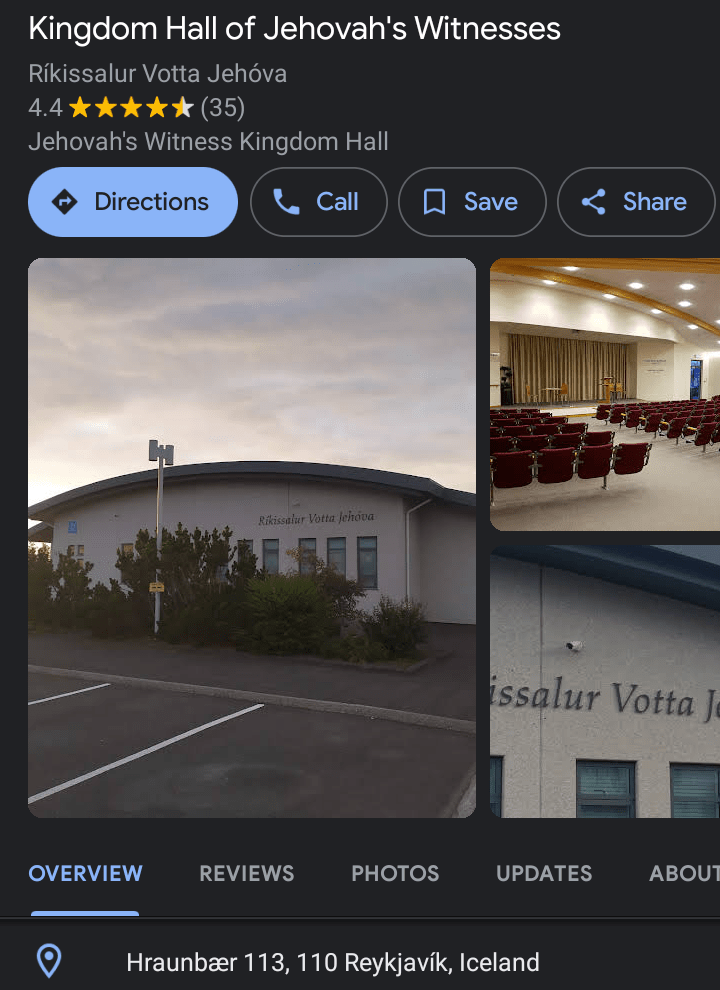This screenshot has height=990, width=720.
Task: Tap the phone handset icon
Action: tap(286, 202)
